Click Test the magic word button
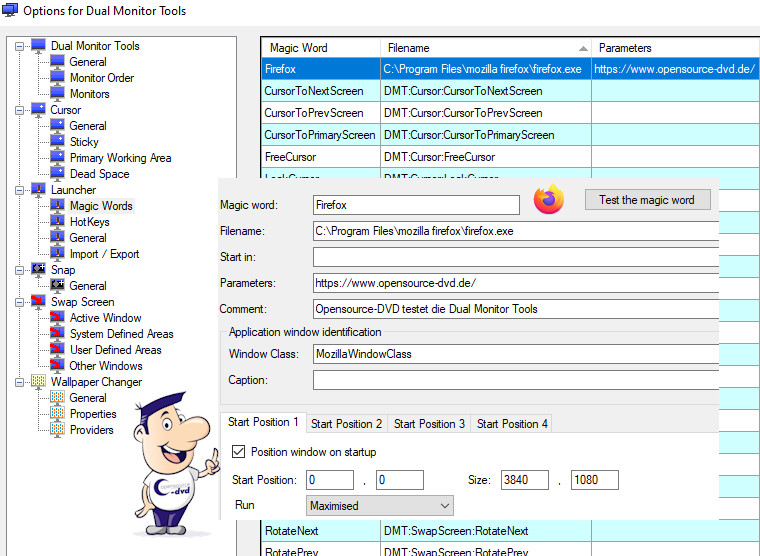This screenshot has height=556, width=760. [646, 200]
